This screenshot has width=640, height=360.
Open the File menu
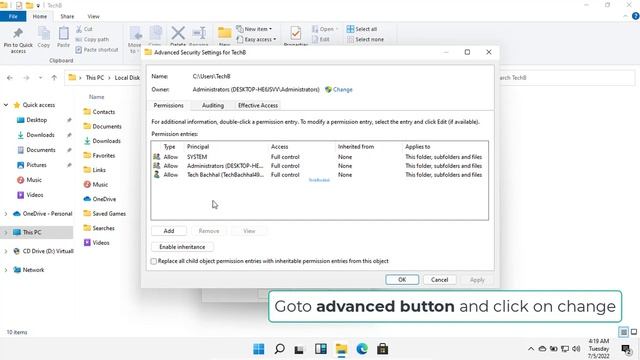pos(13,16)
